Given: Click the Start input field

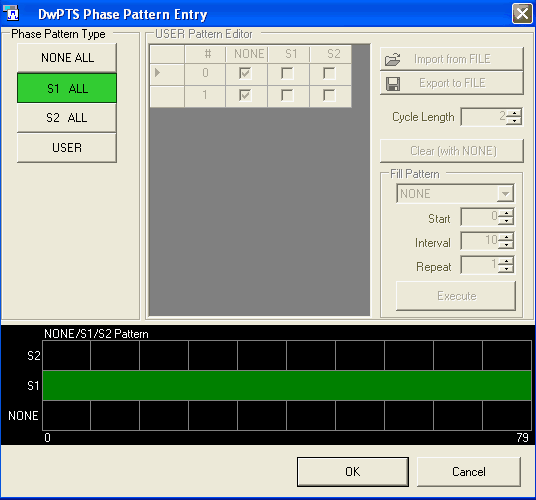Looking at the screenshot, I should 480,217.
